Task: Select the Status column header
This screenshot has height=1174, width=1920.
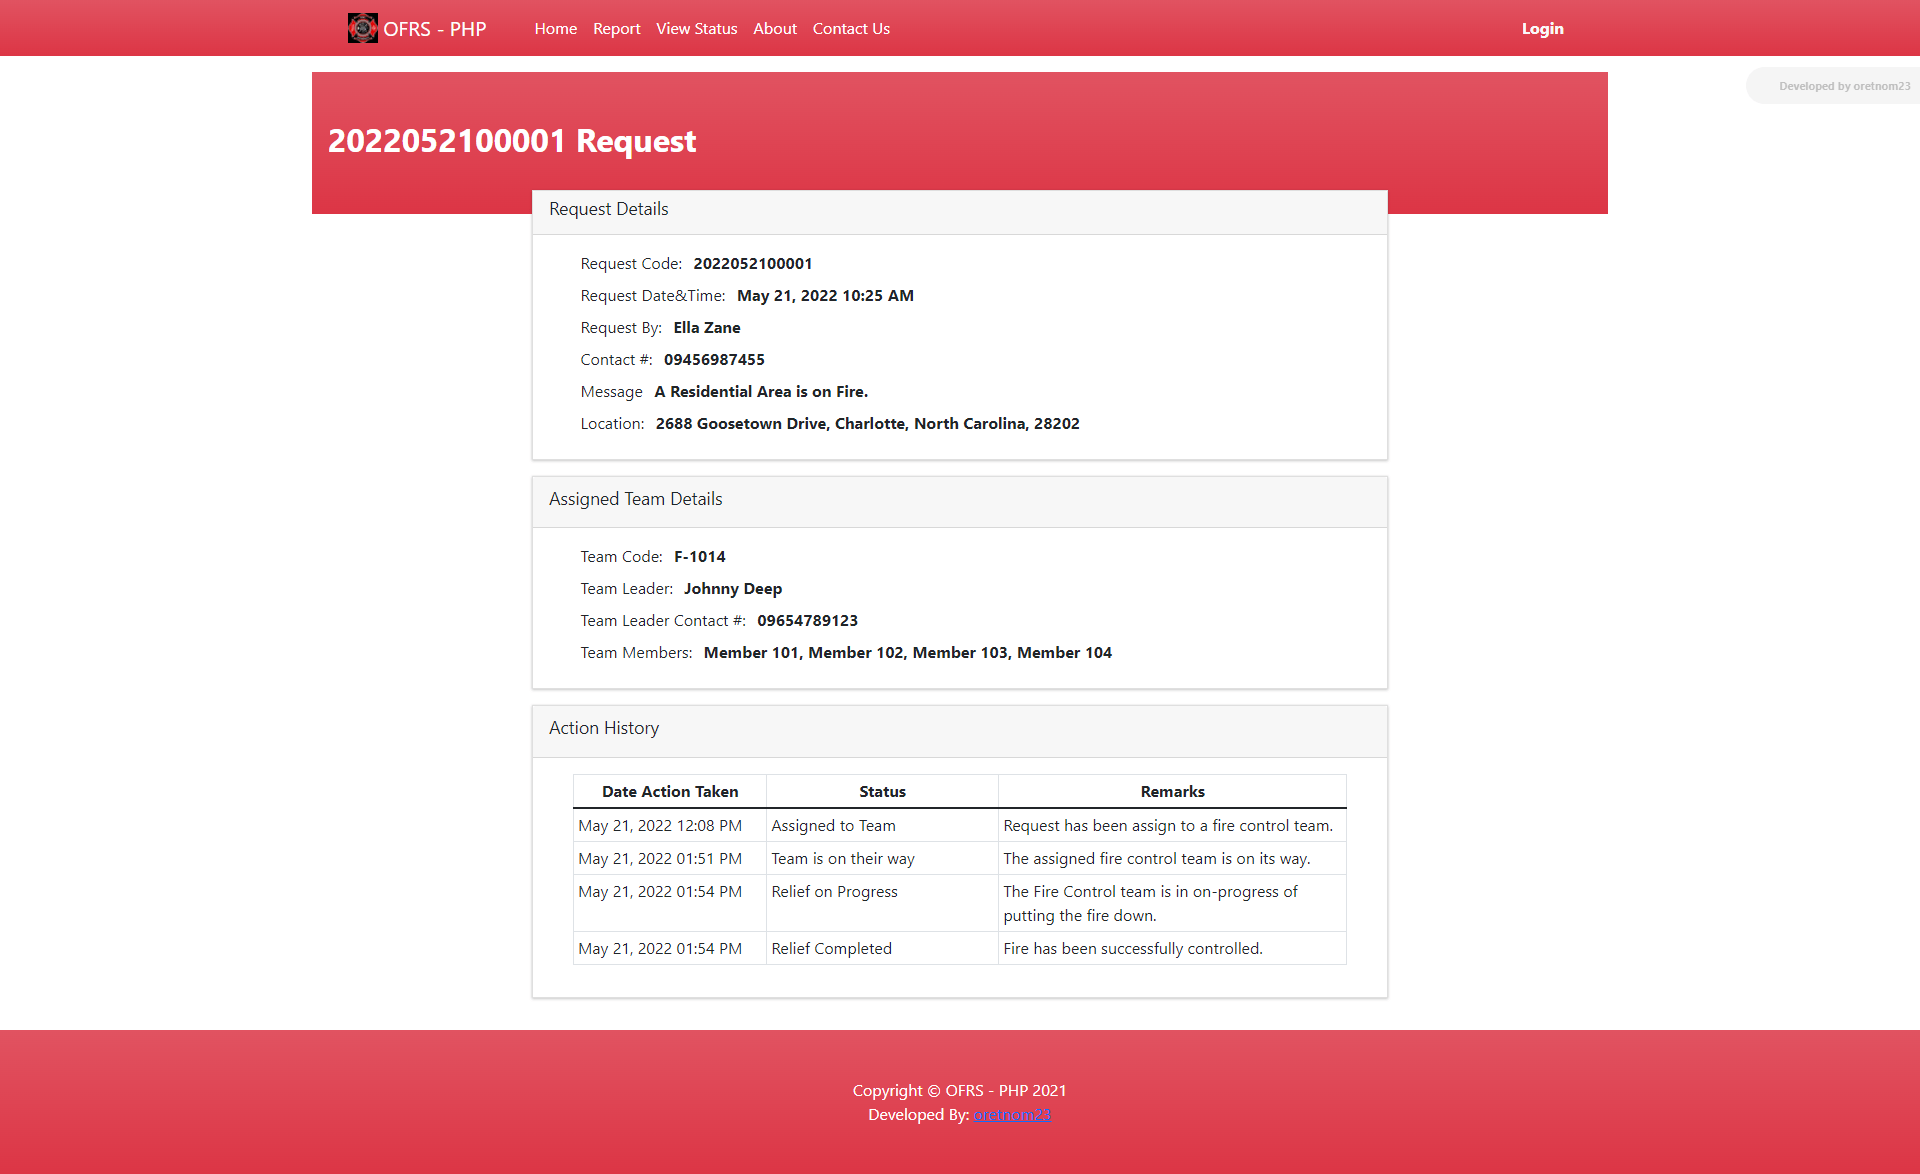Action: tap(881, 791)
